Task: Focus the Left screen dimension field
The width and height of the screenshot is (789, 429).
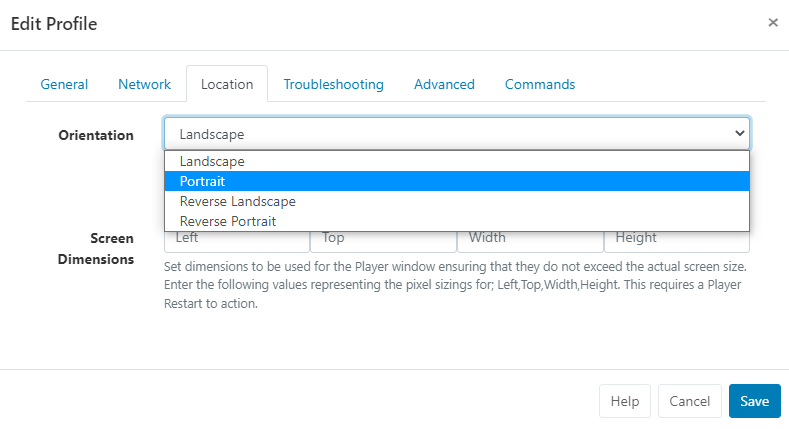Action: (x=237, y=240)
